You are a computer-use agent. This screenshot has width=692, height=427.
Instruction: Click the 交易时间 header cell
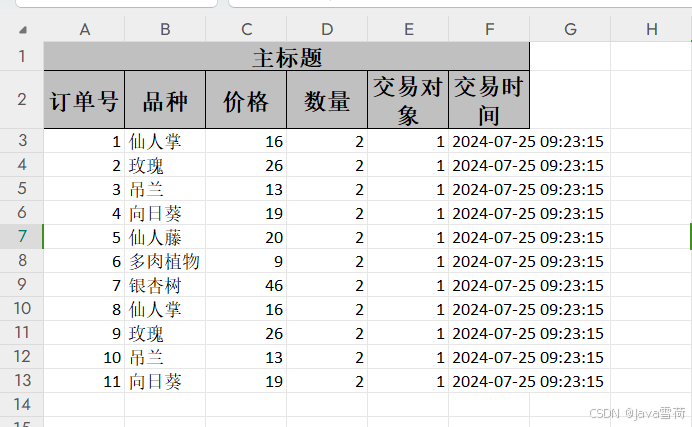click(489, 100)
